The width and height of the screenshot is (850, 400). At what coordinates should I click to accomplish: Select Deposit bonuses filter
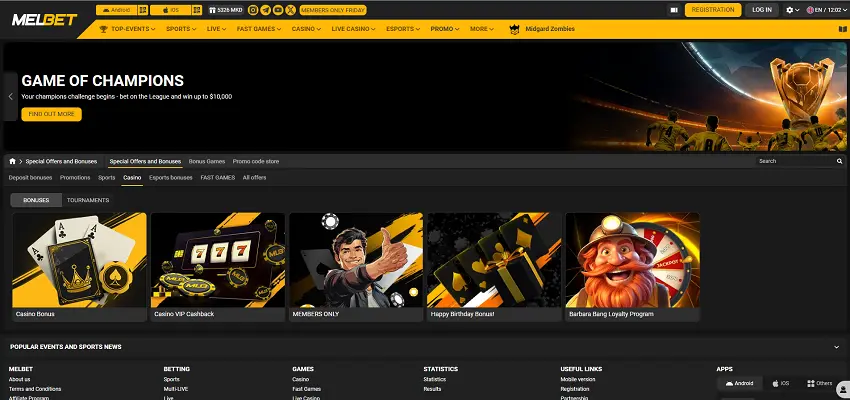pos(30,178)
